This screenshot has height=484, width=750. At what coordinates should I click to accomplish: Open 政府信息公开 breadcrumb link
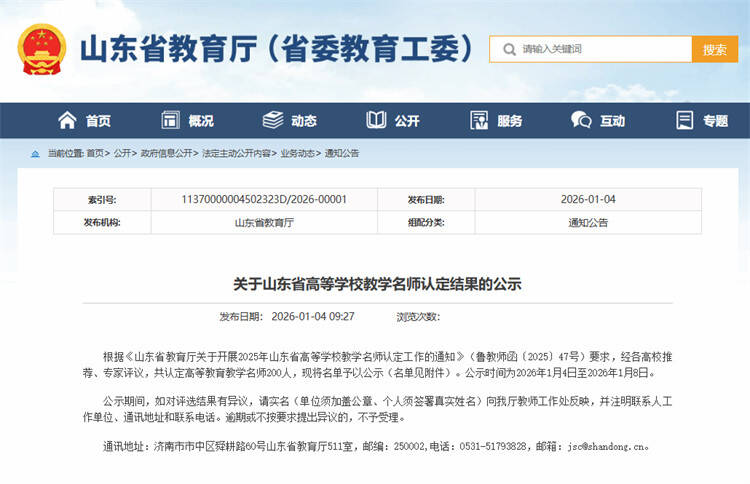(x=166, y=153)
